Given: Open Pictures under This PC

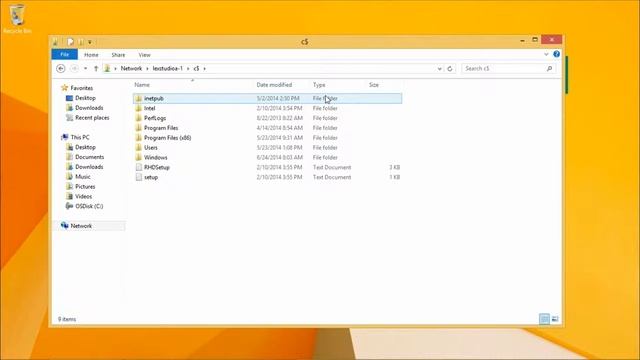Looking at the screenshot, I should [x=85, y=186].
